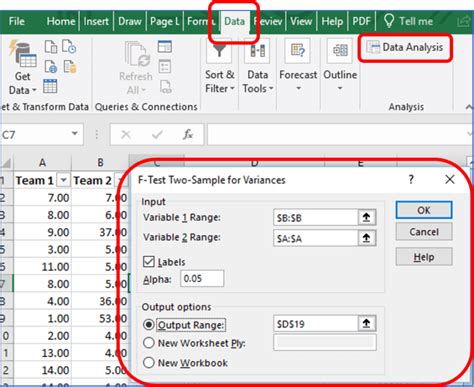Click the Insert Function fx icon
The height and width of the screenshot is (387, 474).
tap(188, 134)
